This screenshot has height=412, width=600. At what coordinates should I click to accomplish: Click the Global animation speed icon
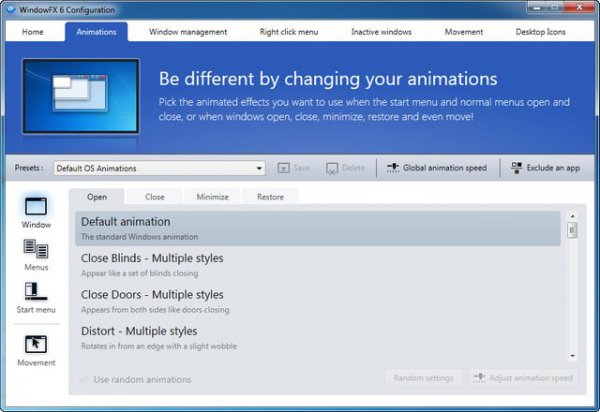click(x=393, y=168)
